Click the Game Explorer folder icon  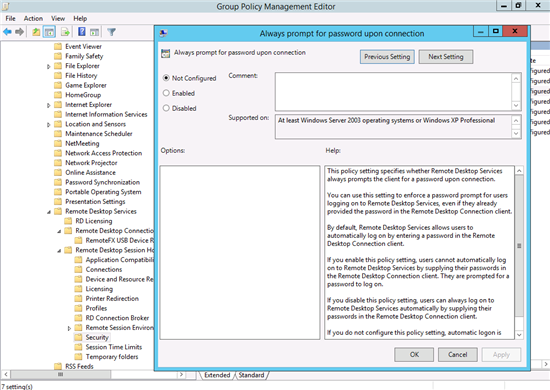(58, 85)
